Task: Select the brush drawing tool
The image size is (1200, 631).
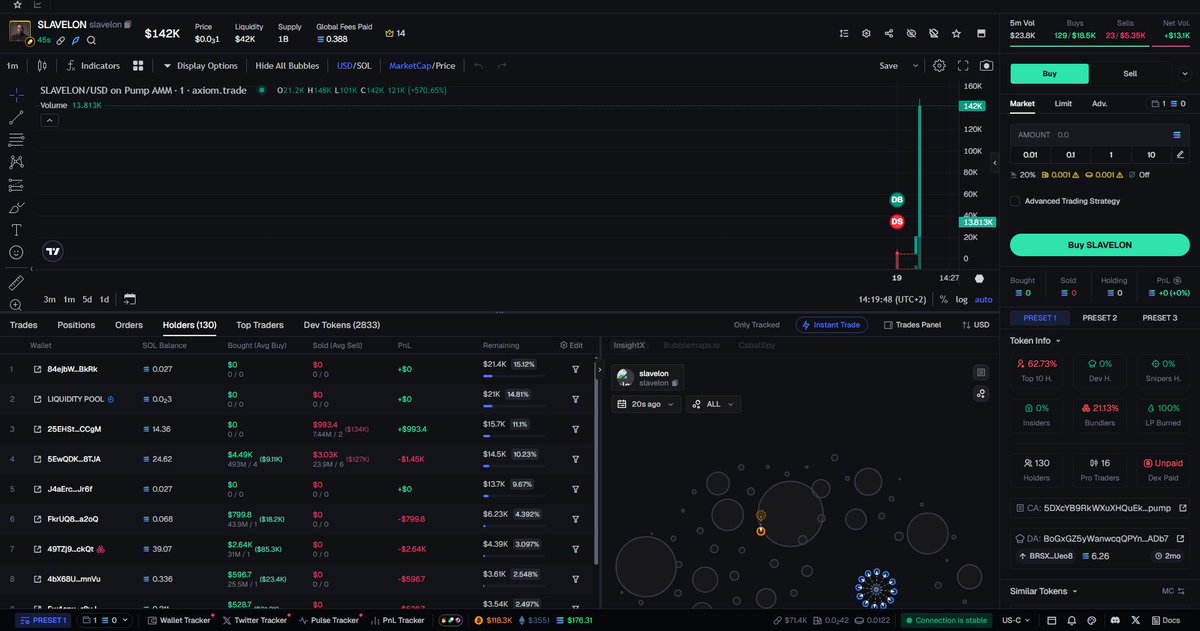Action: [x=16, y=208]
